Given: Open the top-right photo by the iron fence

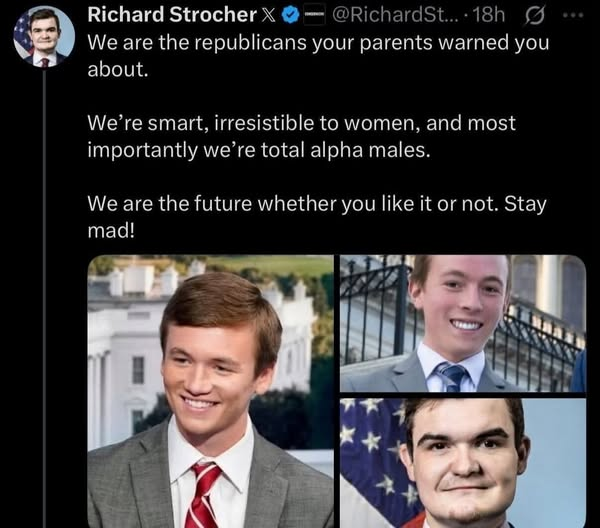Looking at the screenshot, I should [x=462, y=322].
